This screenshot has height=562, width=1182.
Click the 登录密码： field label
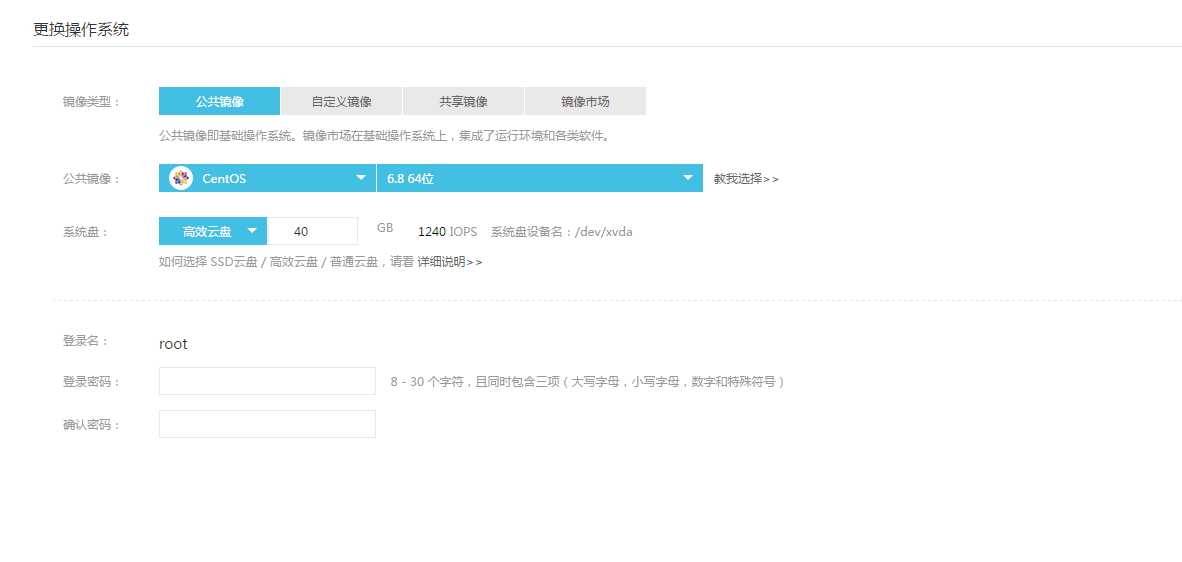[91, 382]
